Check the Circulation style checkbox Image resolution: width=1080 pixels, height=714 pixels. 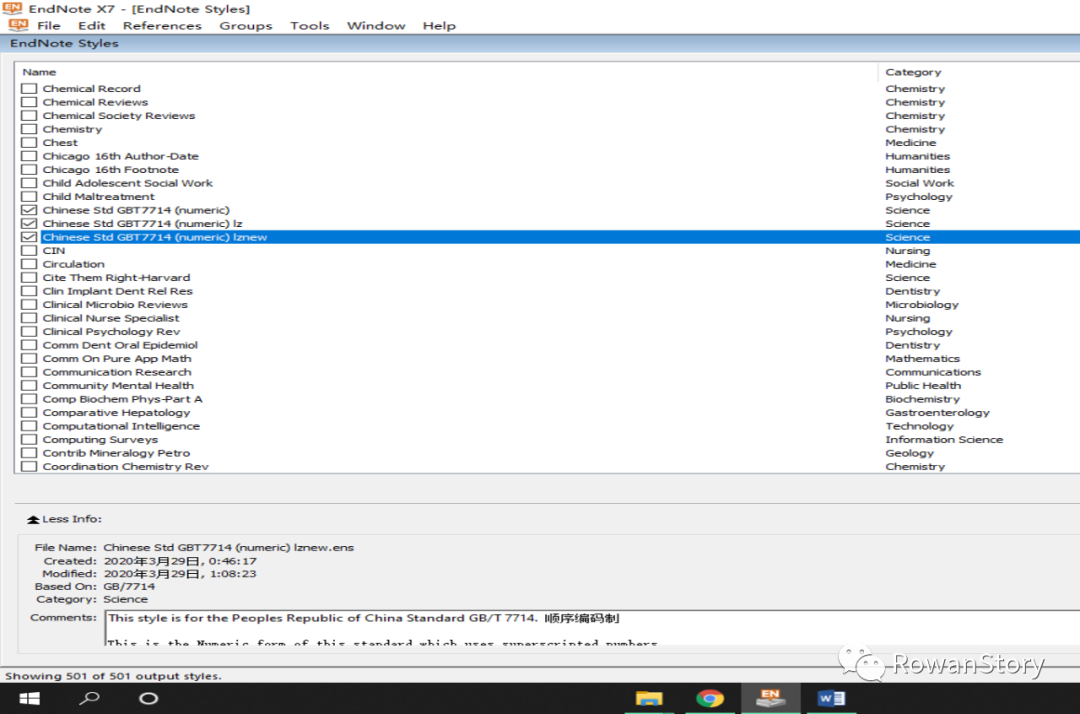29,264
